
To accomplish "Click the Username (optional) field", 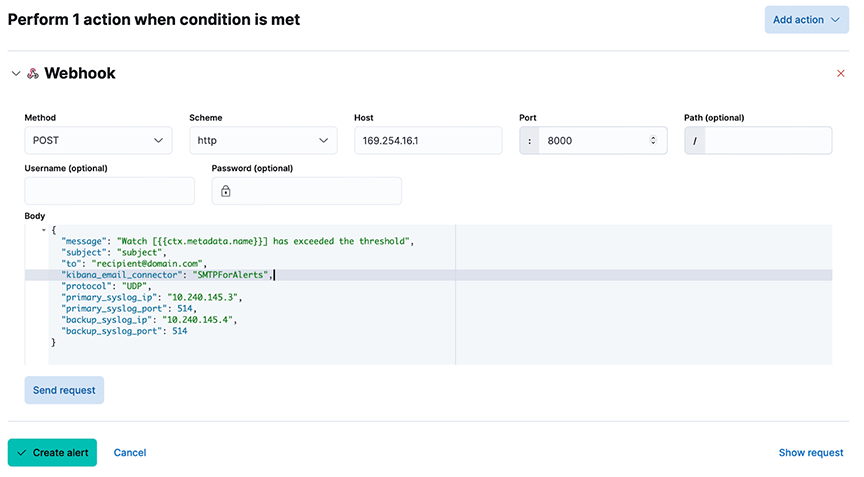I will pos(110,191).
